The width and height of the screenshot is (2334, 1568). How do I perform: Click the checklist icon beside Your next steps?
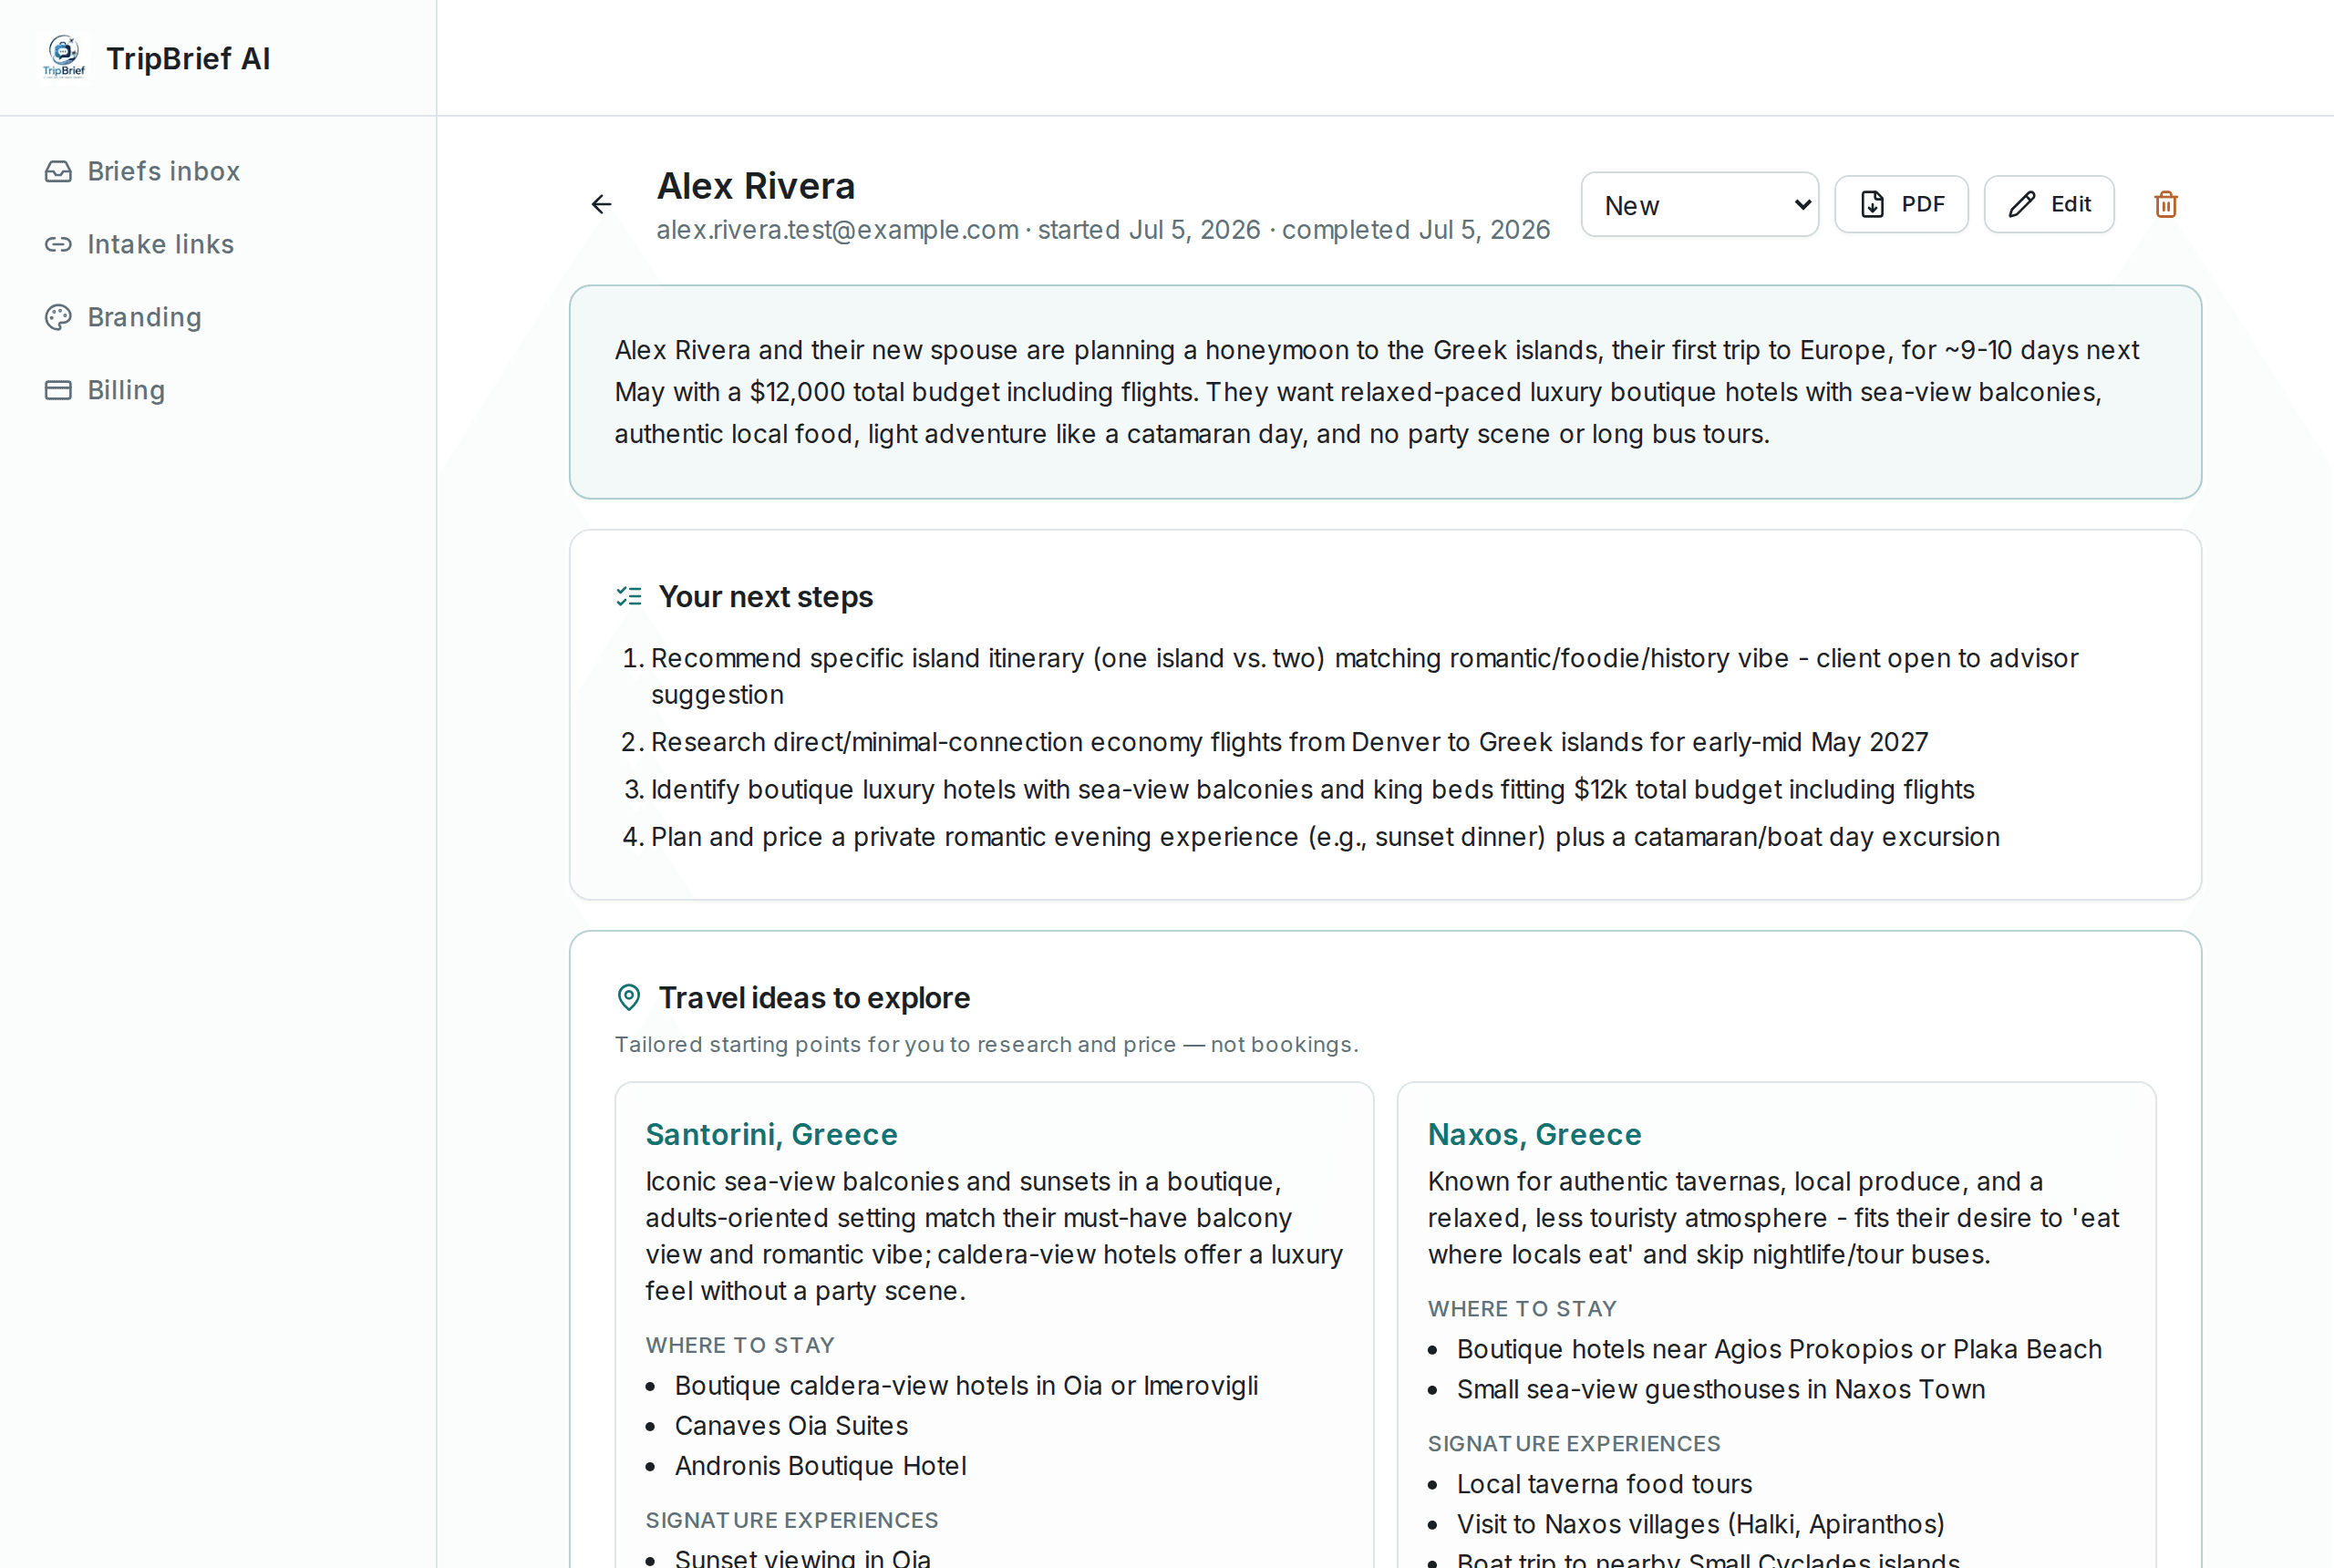(629, 597)
